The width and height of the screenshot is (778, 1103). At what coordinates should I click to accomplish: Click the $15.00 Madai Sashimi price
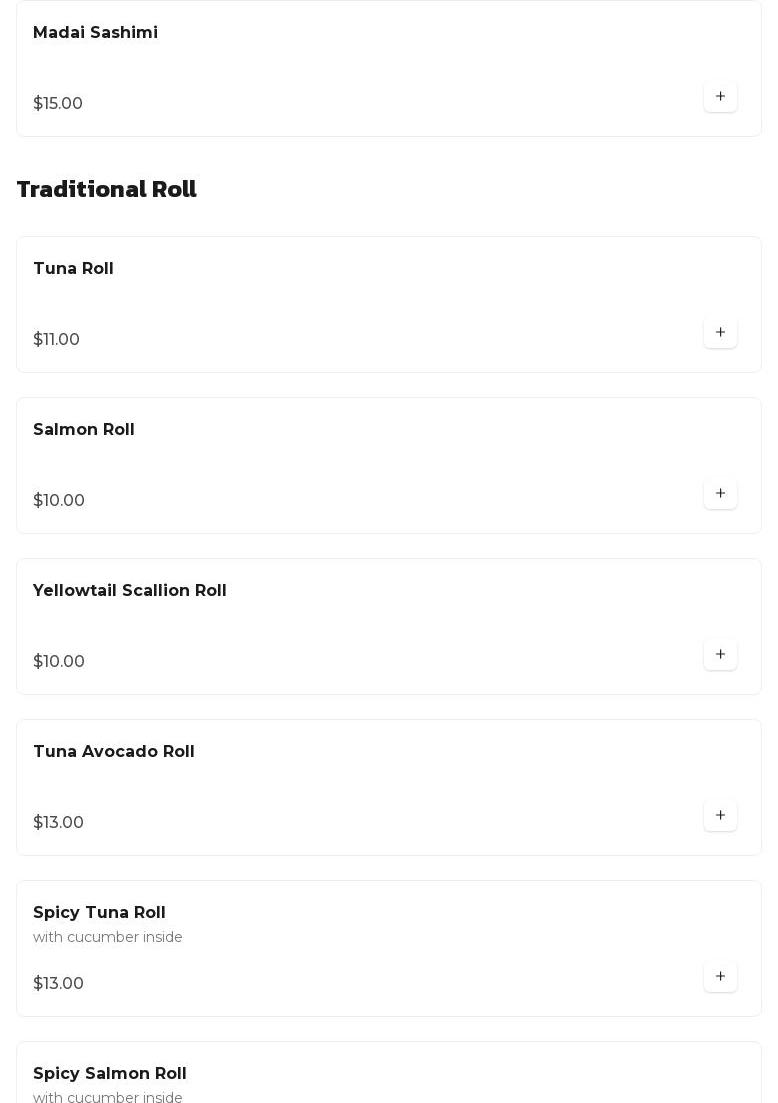(58, 104)
